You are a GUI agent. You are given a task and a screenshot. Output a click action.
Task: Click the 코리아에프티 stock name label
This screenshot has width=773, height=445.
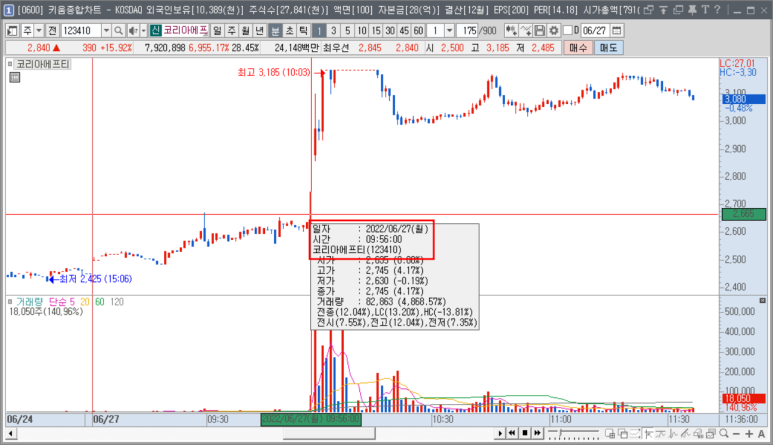(x=185, y=31)
